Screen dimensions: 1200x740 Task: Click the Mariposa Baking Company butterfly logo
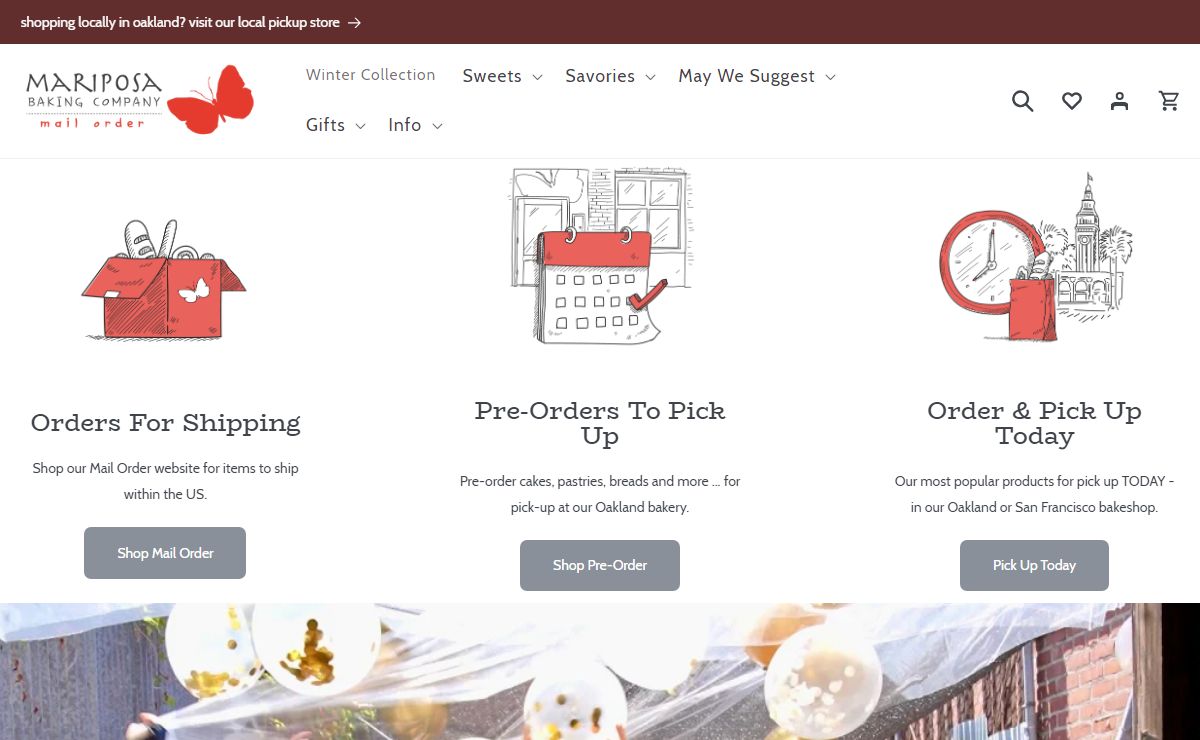click(140, 100)
